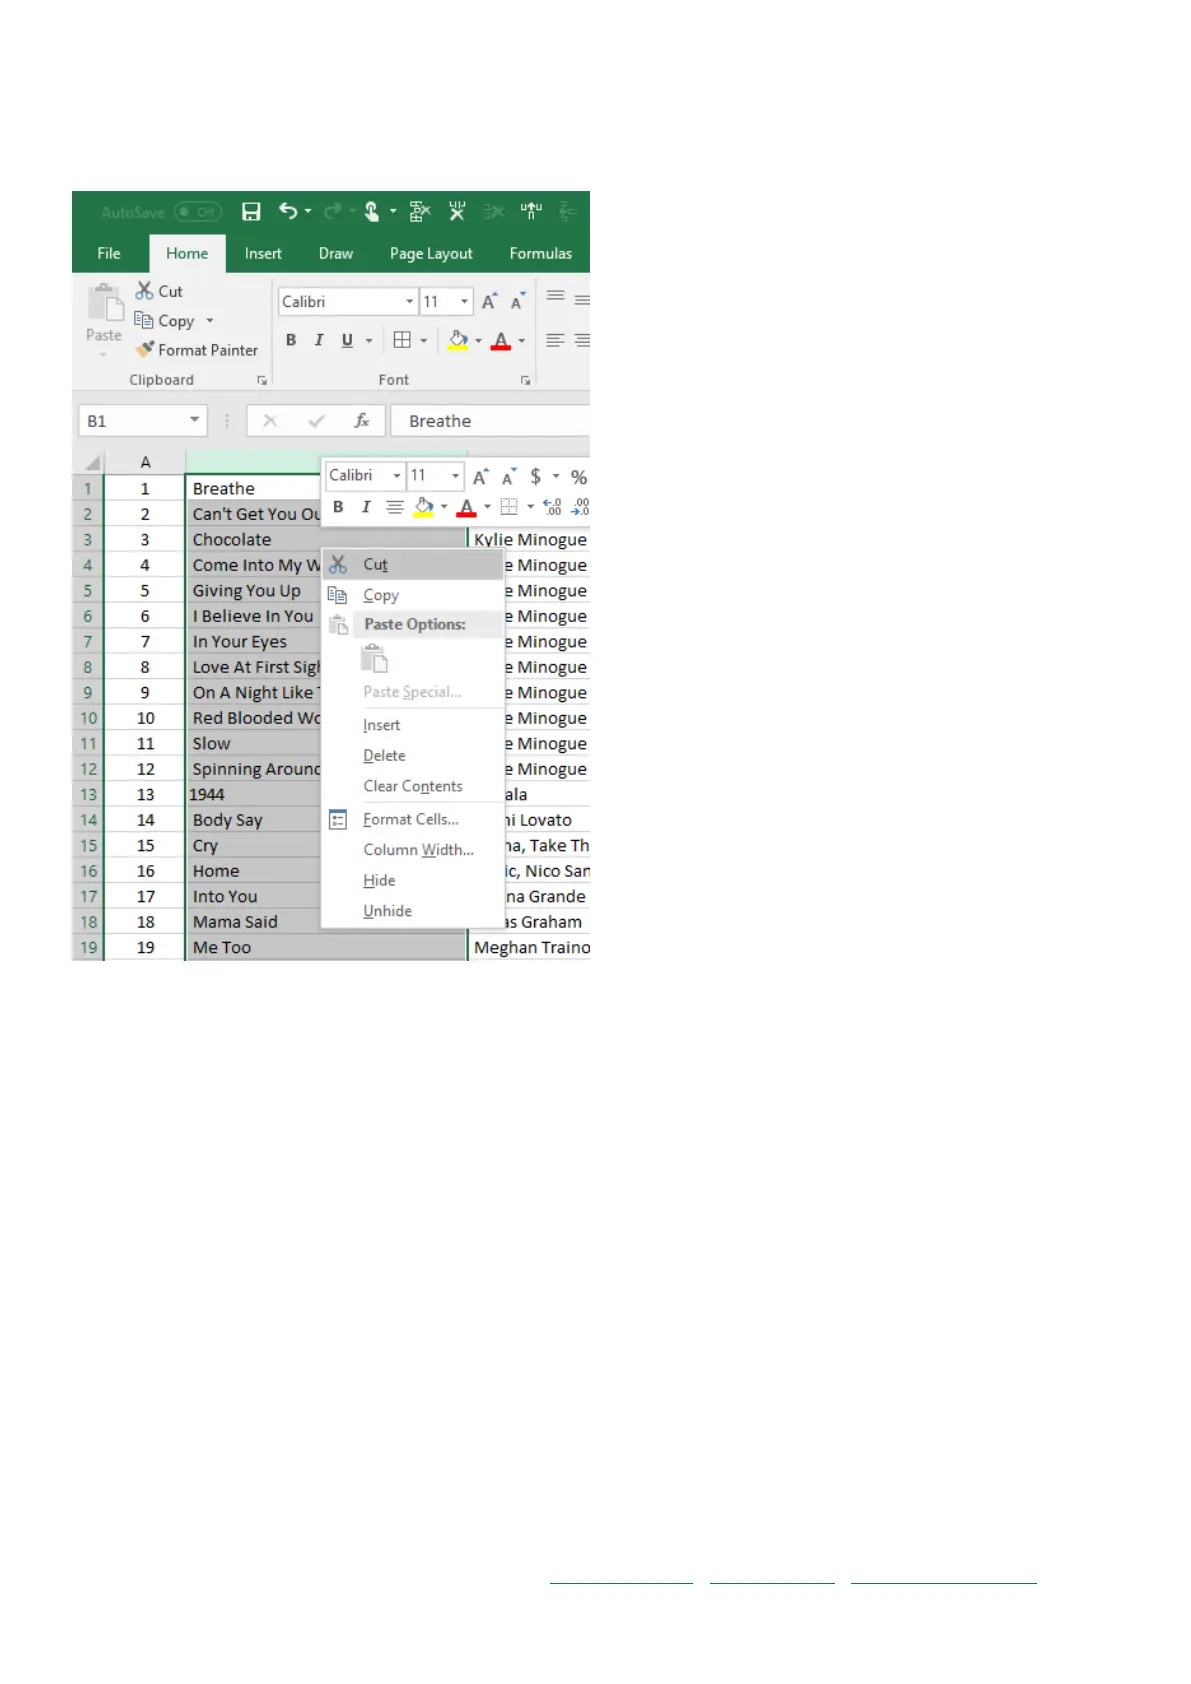Click the Save floppy disk icon

click(251, 212)
